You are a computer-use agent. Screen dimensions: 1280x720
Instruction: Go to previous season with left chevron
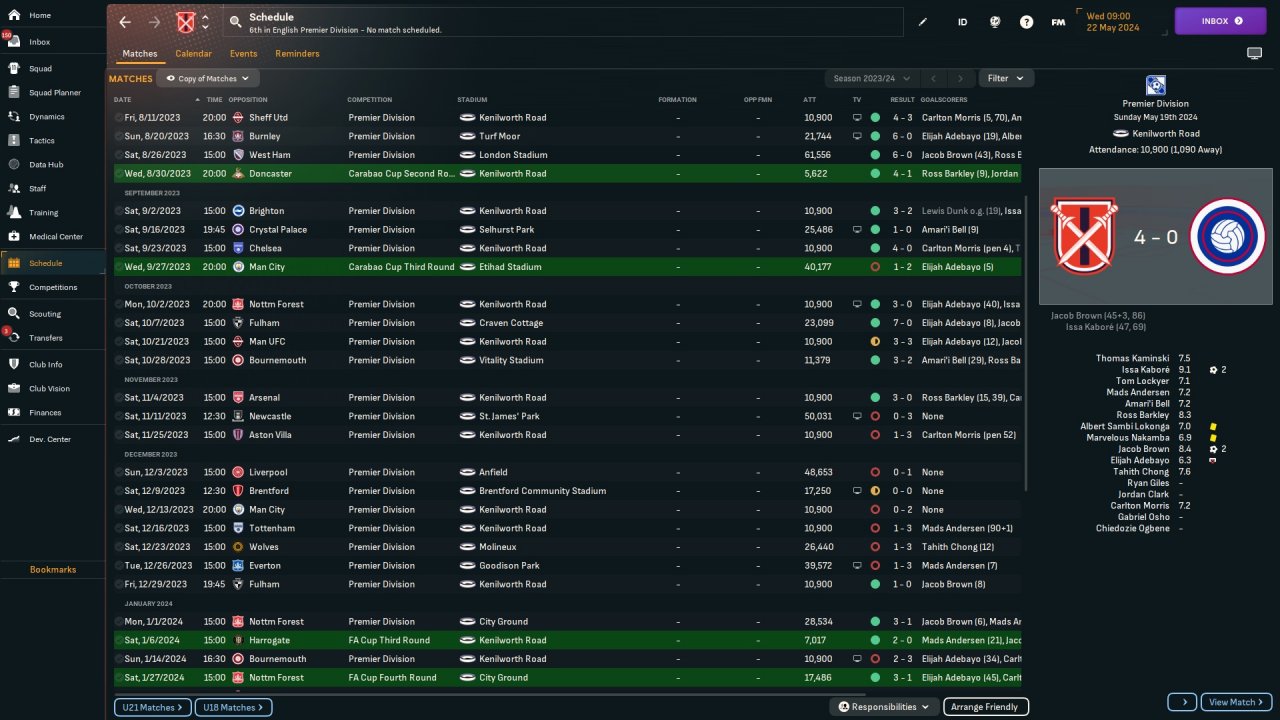click(x=932, y=78)
